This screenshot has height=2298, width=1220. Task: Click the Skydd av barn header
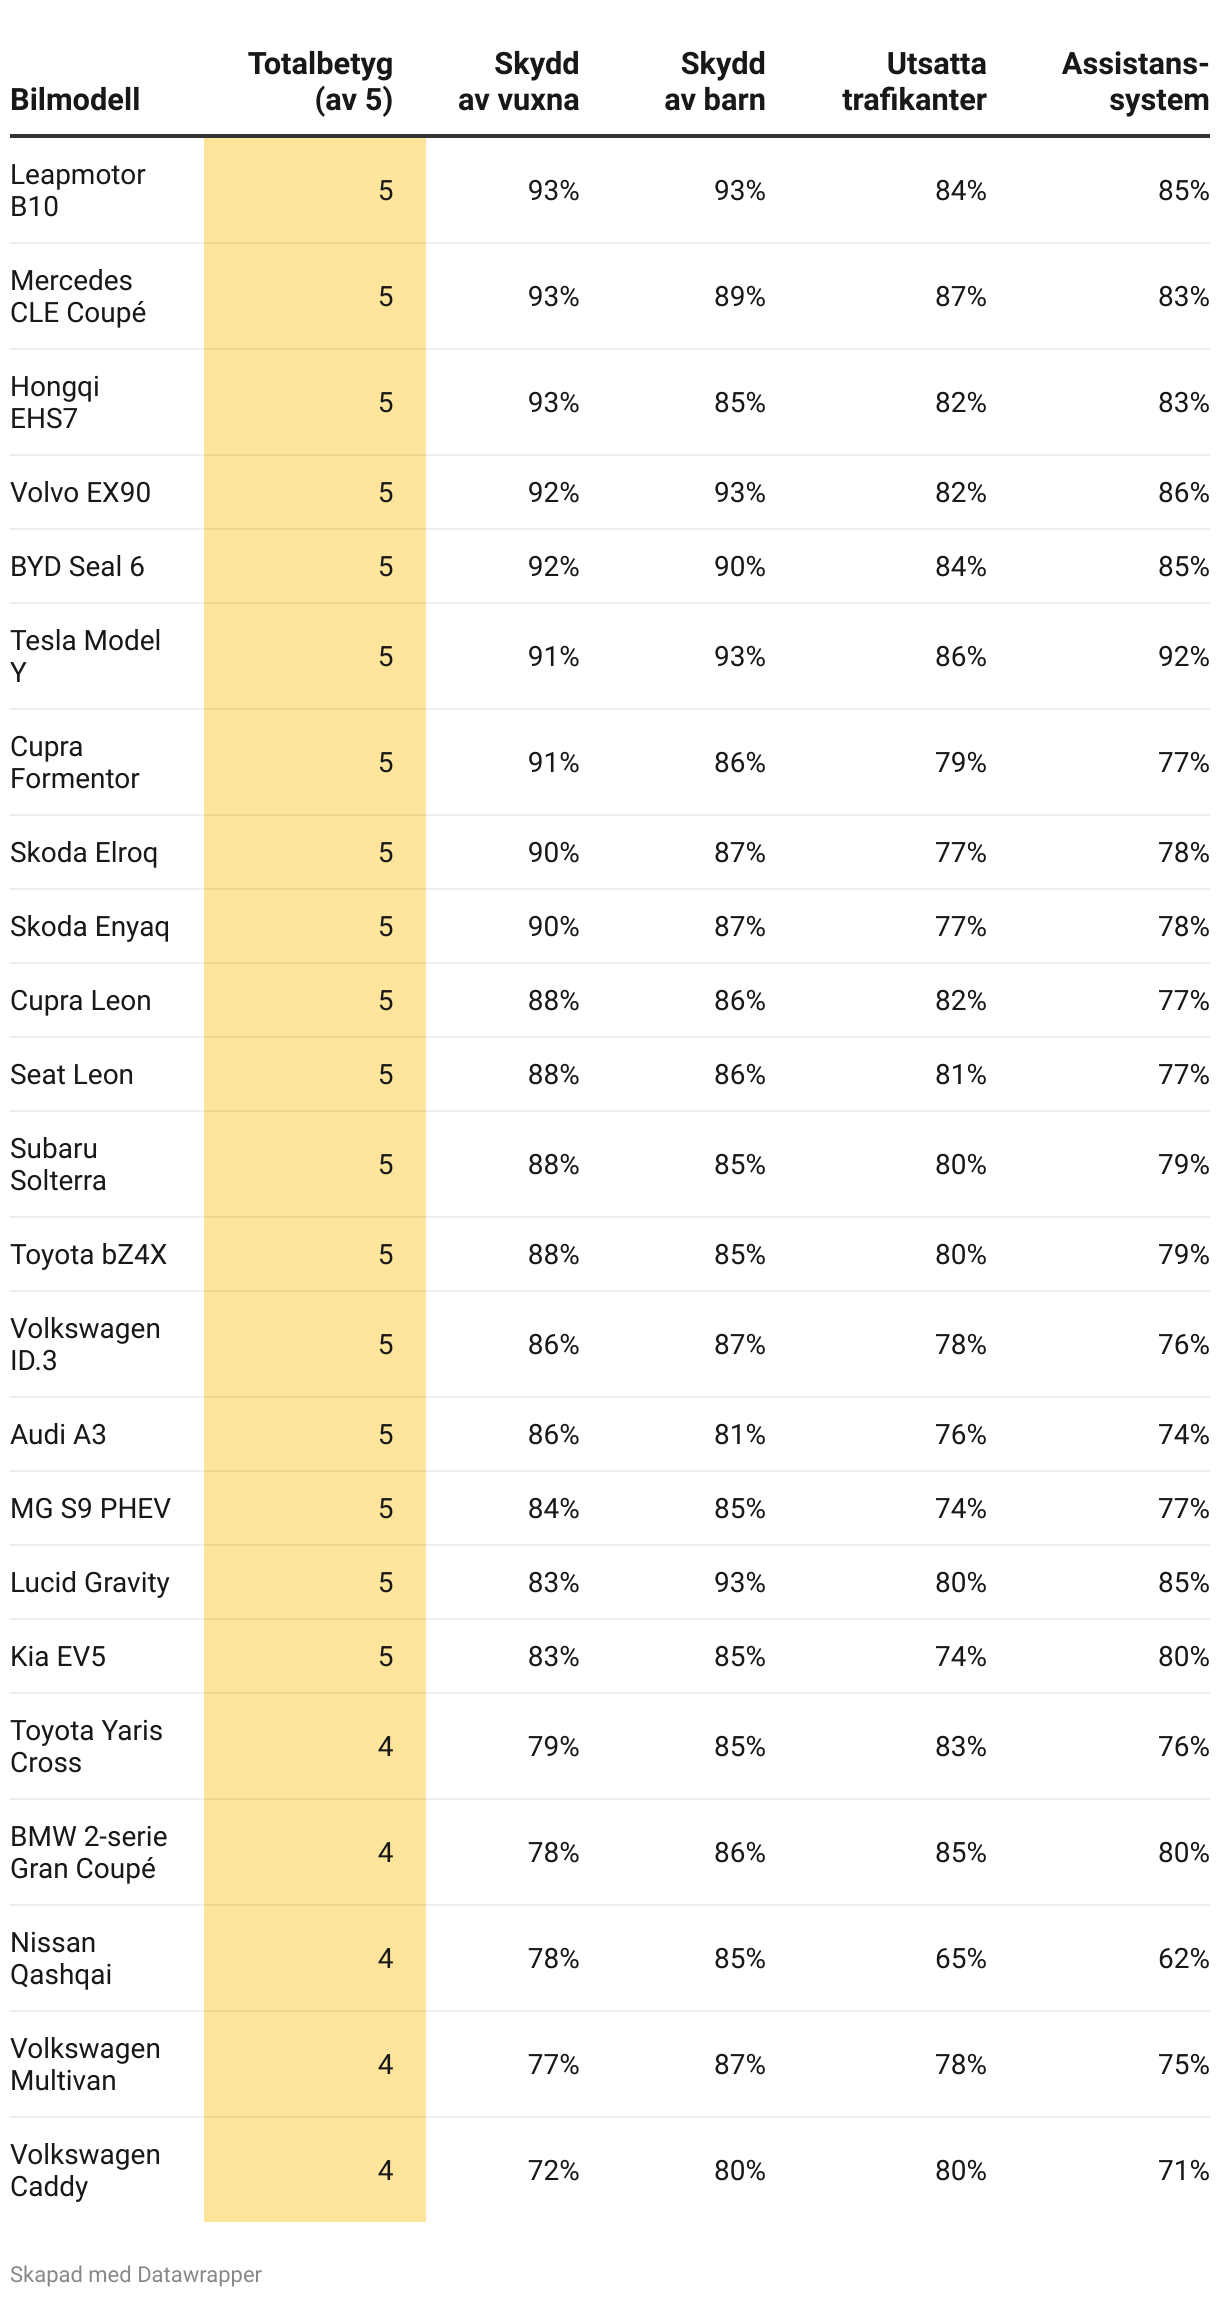click(714, 82)
